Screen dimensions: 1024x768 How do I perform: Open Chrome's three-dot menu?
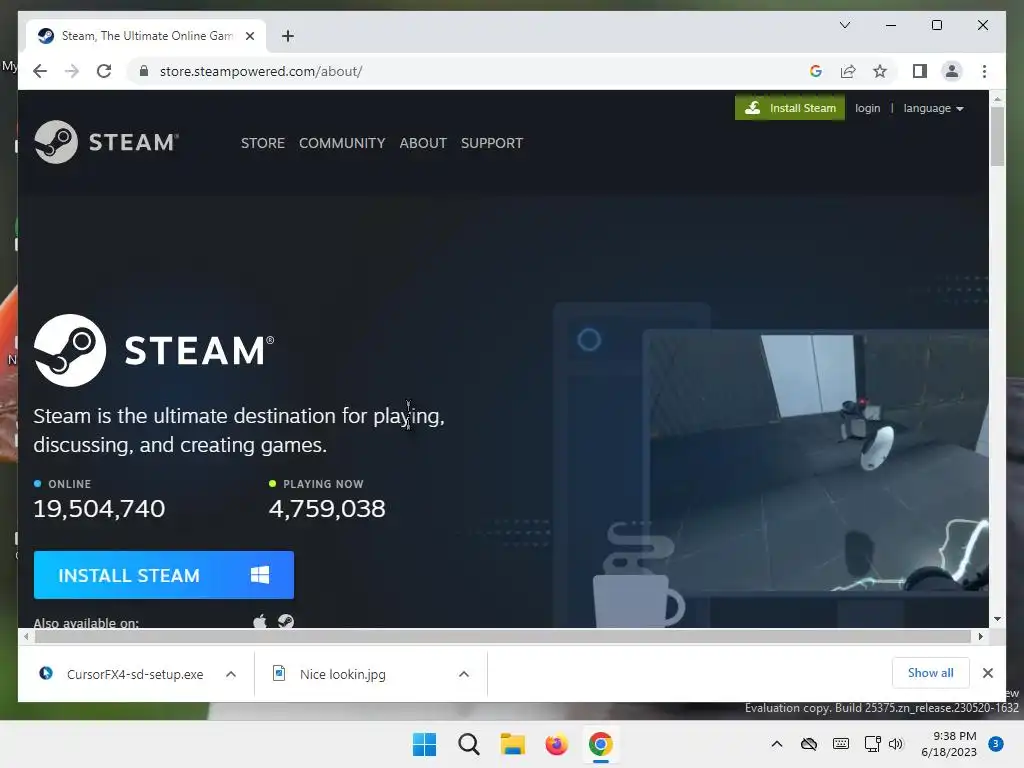(x=984, y=71)
